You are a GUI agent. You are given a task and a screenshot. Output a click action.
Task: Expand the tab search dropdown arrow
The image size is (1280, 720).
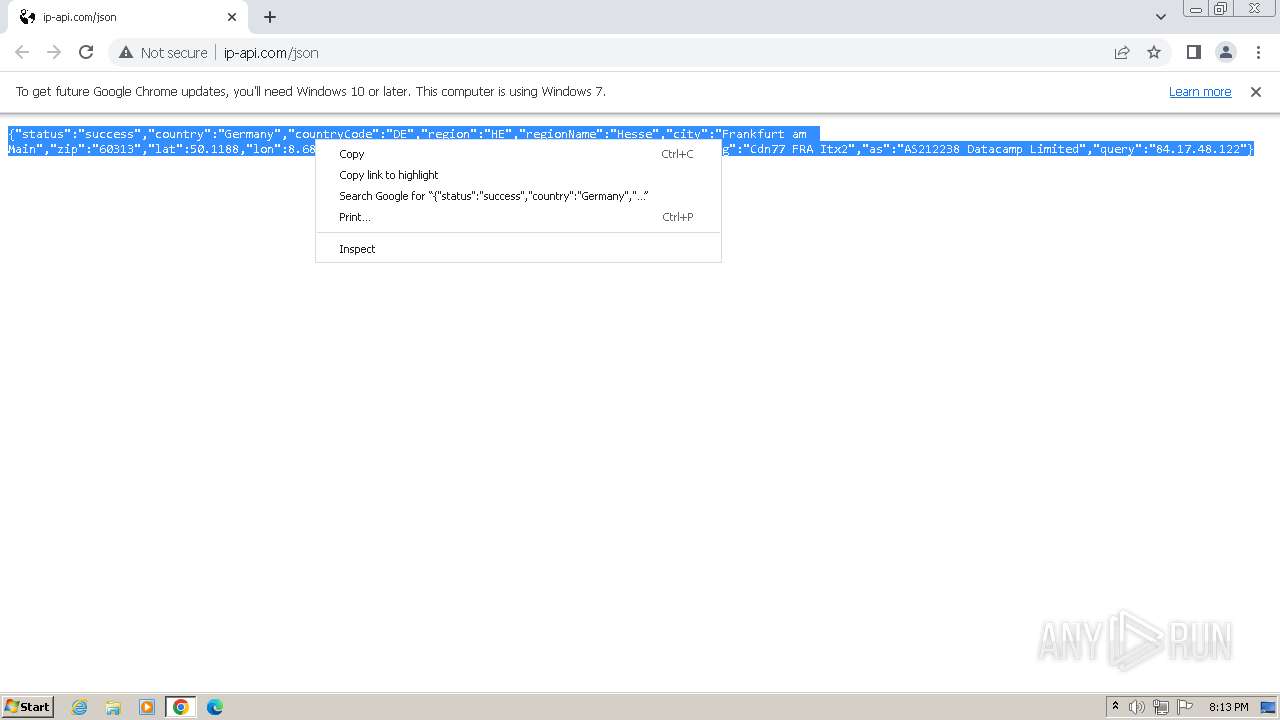[1161, 17]
